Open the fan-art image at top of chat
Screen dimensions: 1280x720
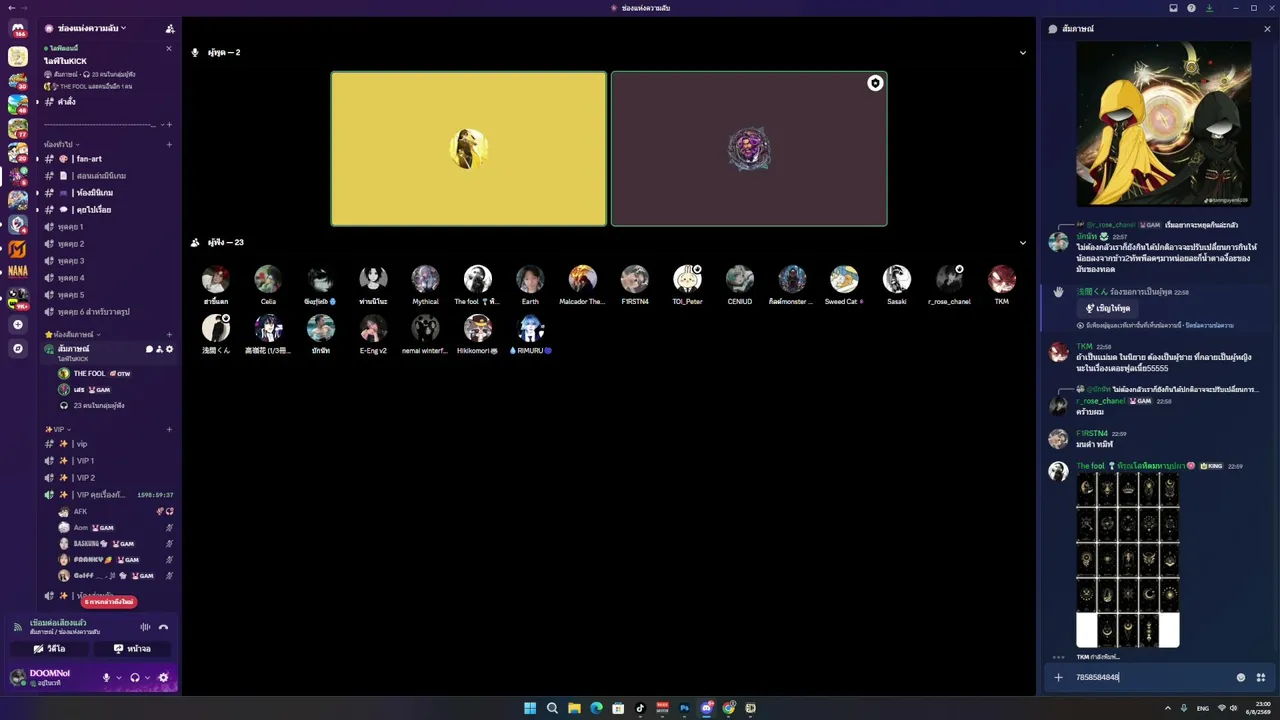1163,124
